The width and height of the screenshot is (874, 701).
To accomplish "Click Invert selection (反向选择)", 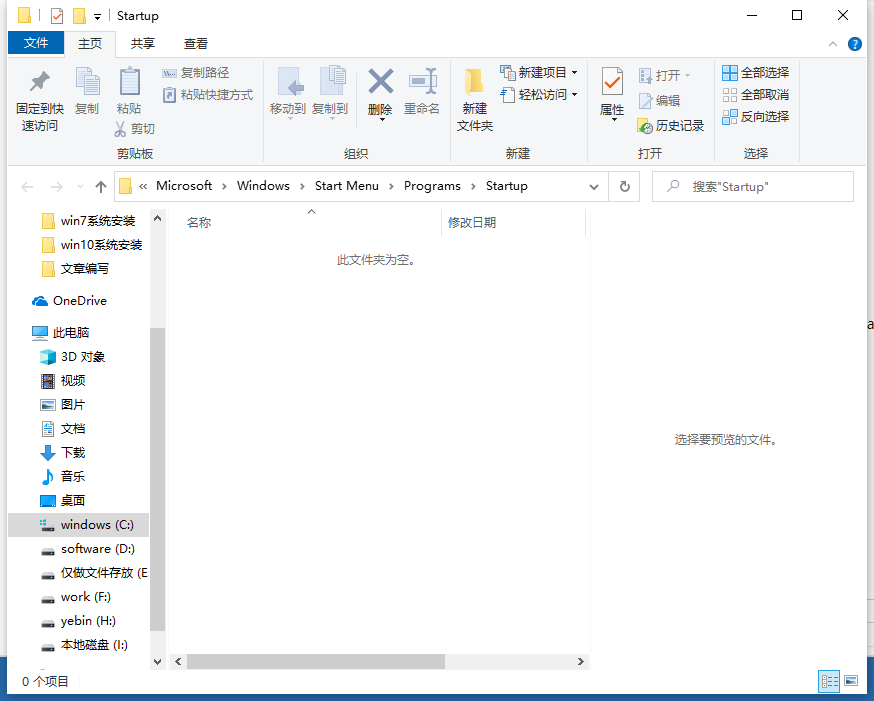I will [755, 116].
